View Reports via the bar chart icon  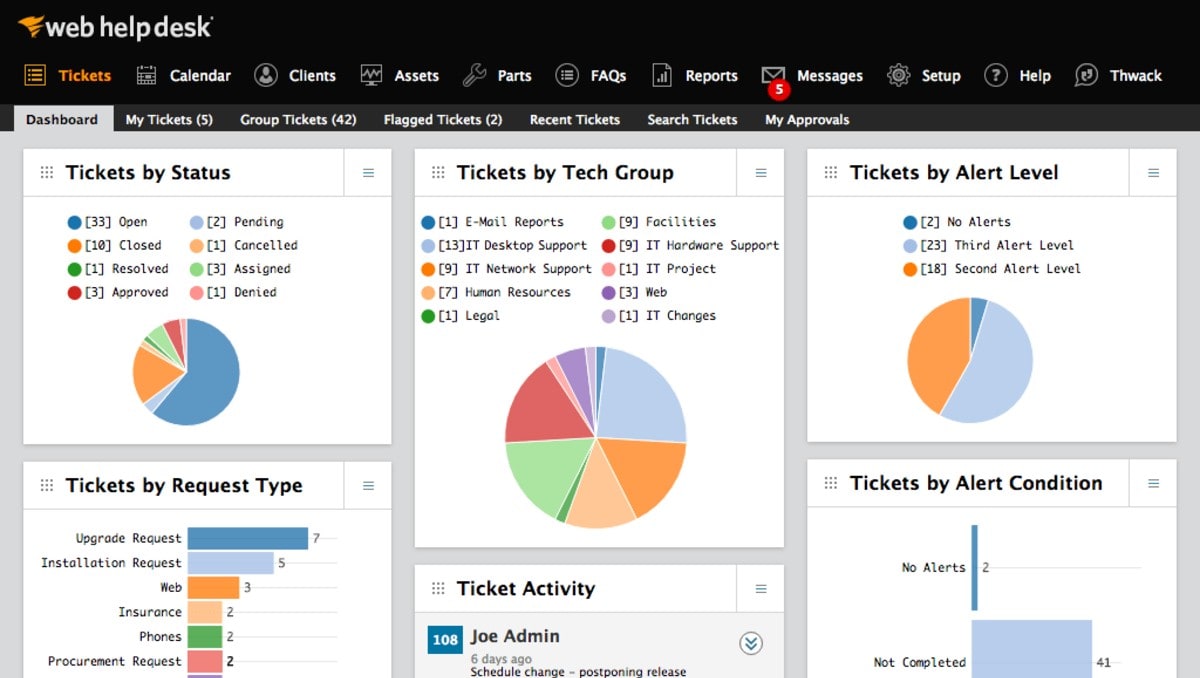662,75
